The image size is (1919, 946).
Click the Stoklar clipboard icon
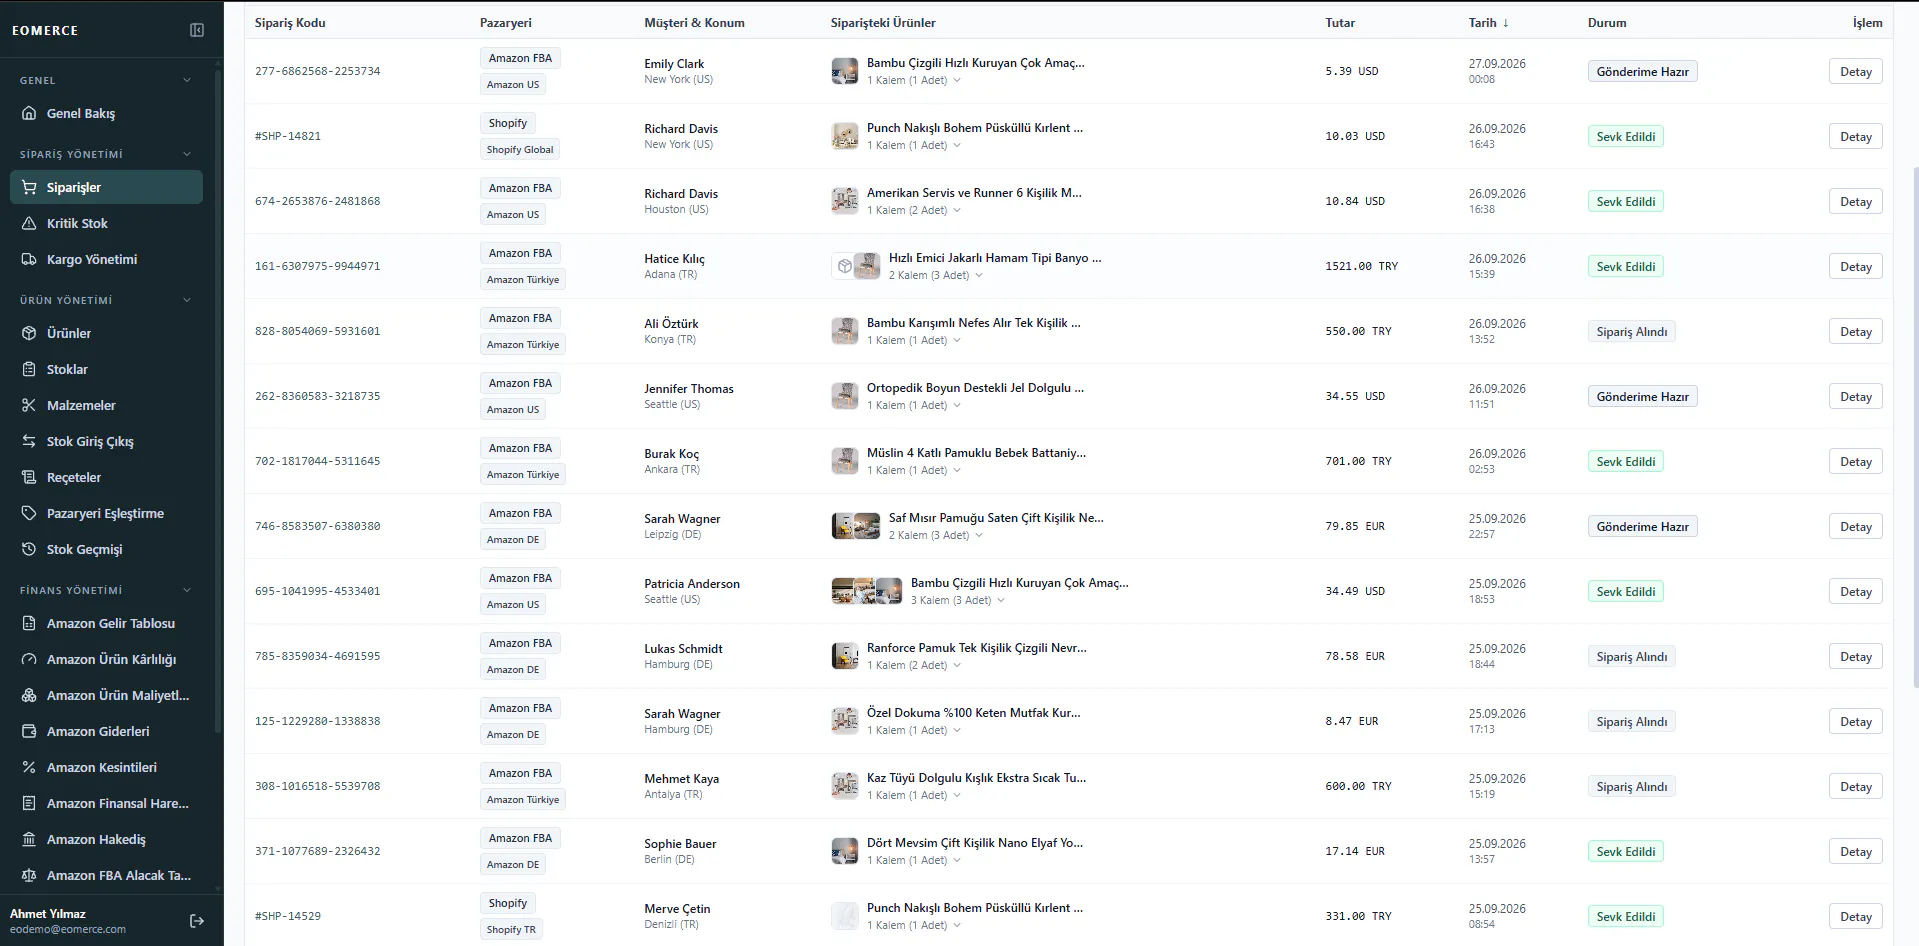(29, 369)
